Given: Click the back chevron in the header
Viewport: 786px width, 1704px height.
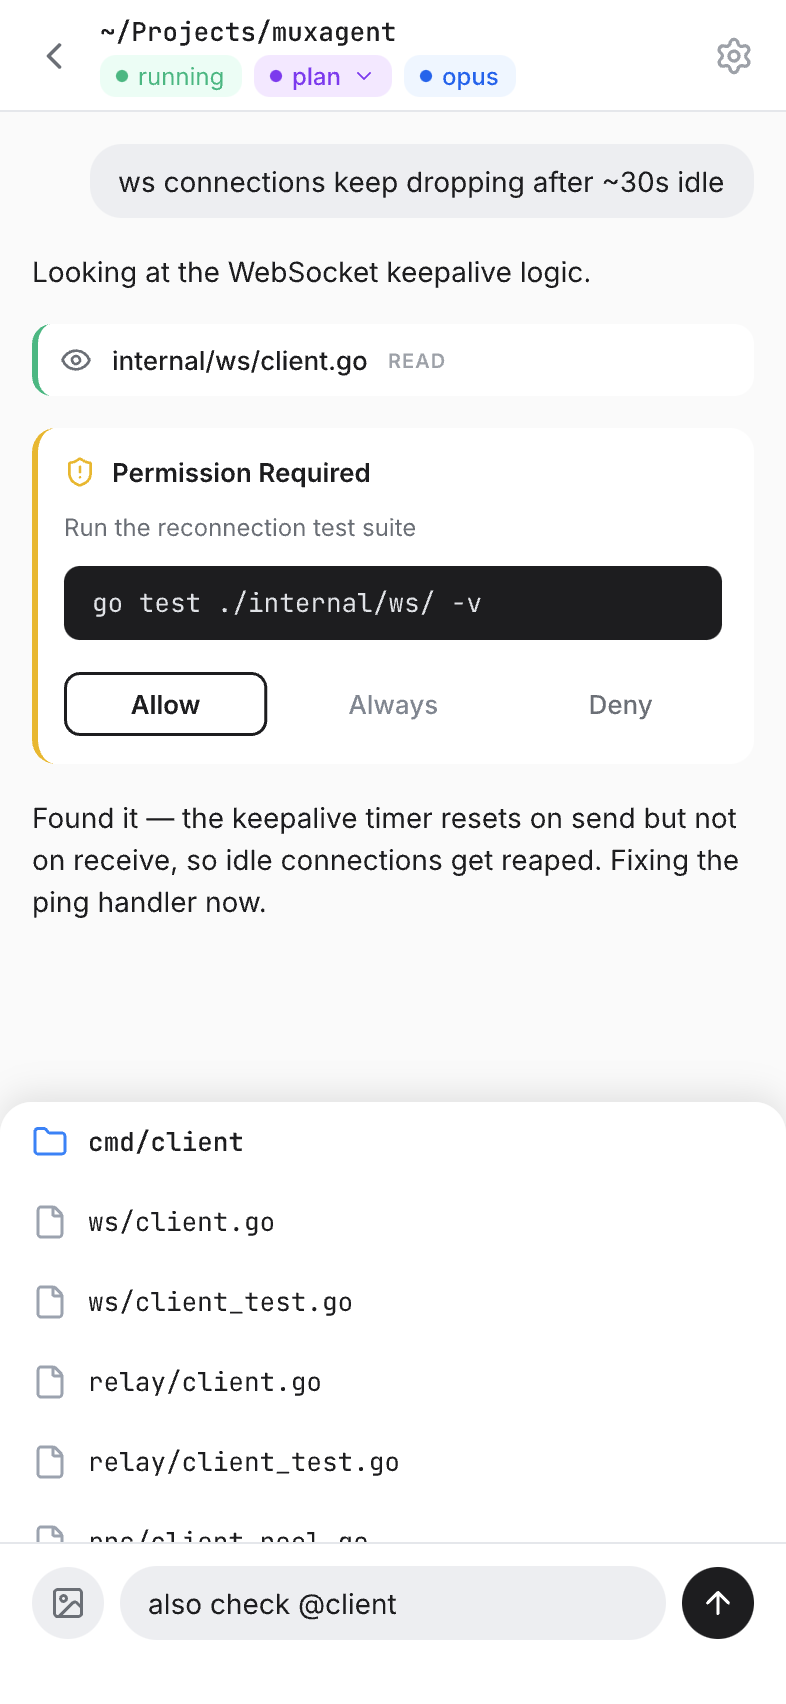Looking at the screenshot, I should click(x=53, y=55).
